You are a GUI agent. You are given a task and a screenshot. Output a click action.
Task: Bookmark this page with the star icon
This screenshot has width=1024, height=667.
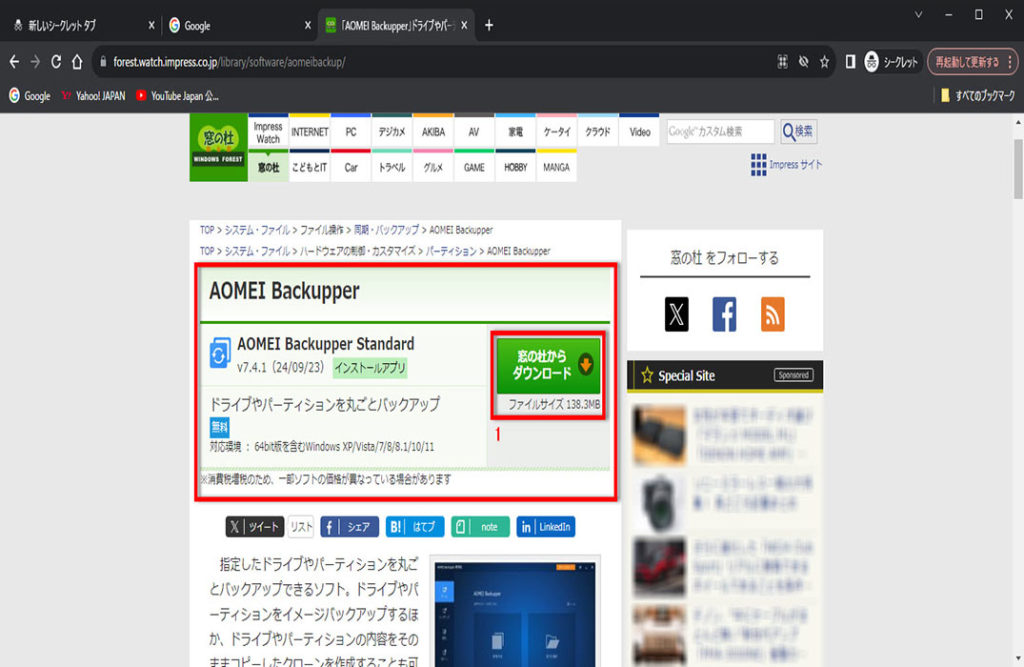coord(824,62)
